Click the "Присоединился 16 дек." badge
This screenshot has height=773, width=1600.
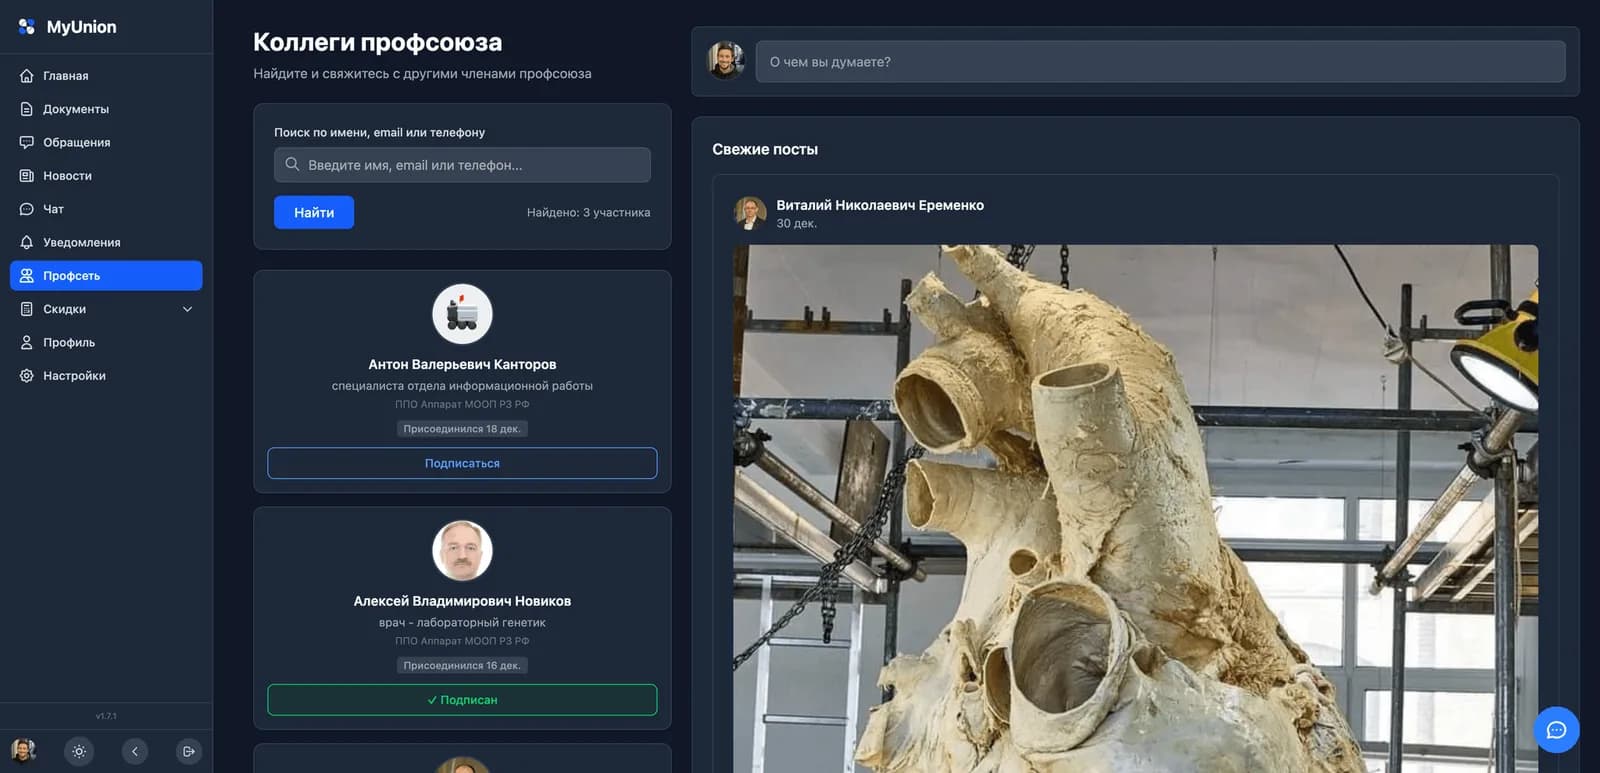click(462, 666)
